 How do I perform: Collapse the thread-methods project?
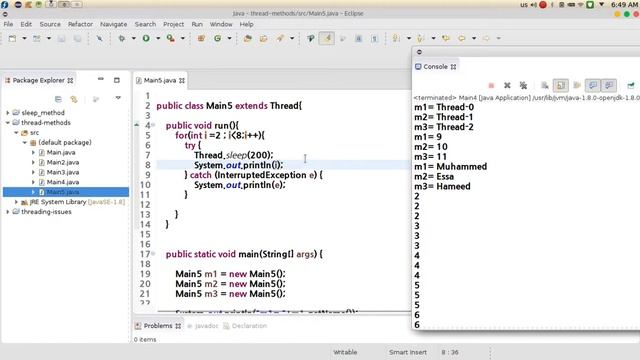(8, 122)
